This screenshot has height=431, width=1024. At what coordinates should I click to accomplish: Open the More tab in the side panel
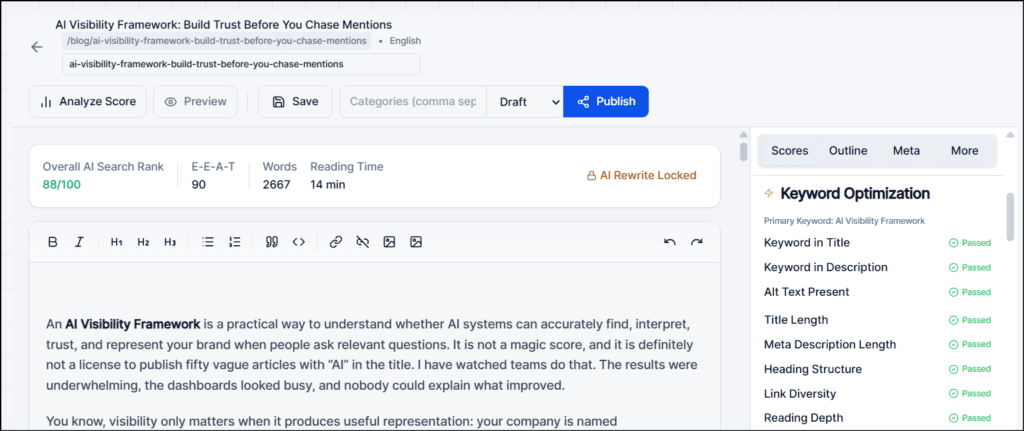point(965,151)
